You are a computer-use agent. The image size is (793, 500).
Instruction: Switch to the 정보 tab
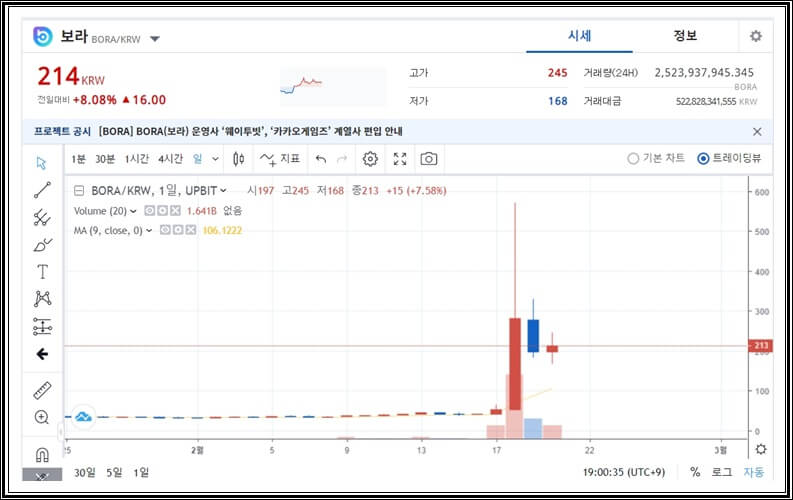pos(685,36)
